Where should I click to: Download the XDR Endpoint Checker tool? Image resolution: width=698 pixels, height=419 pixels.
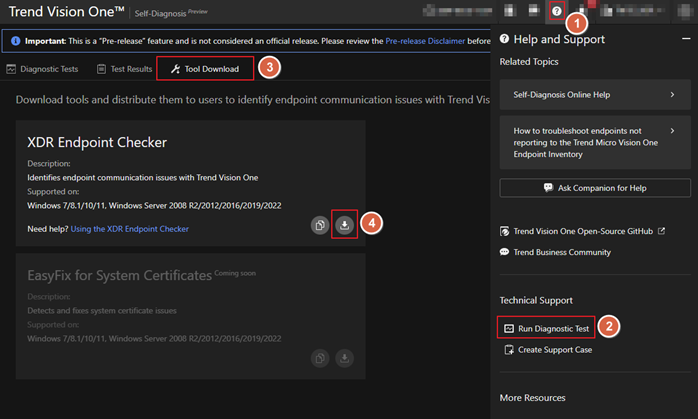pyautogui.click(x=344, y=225)
